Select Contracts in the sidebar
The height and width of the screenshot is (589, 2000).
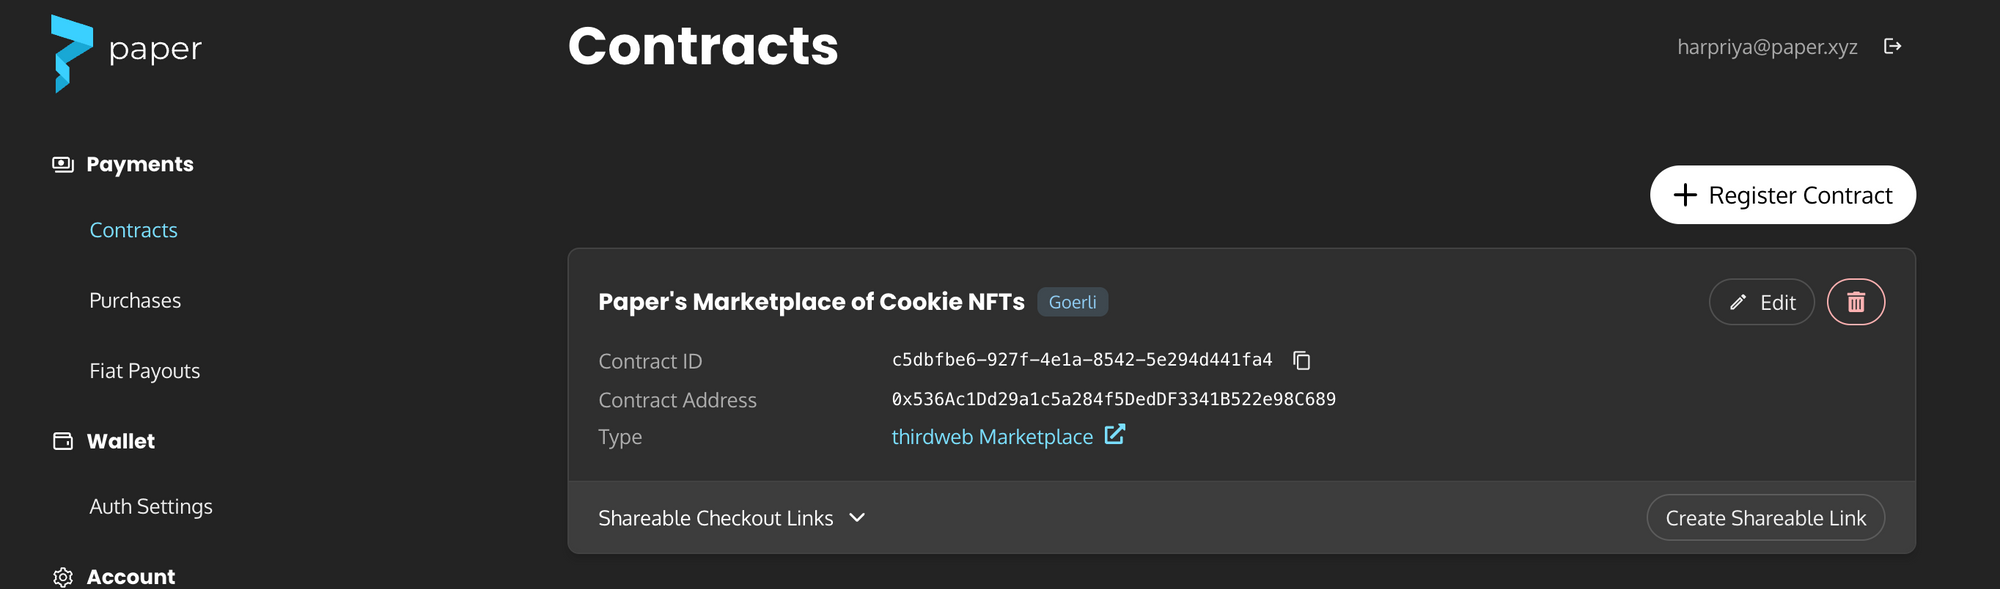pyautogui.click(x=133, y=229)
